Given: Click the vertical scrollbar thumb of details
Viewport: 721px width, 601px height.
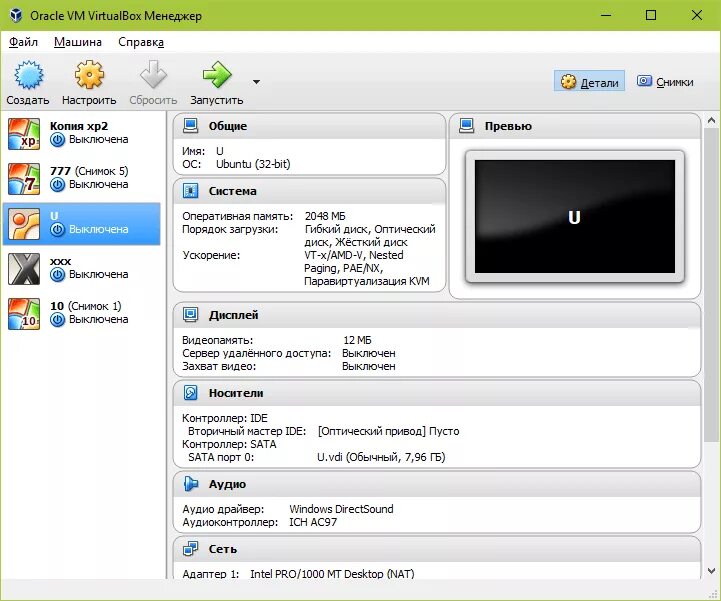Looking at the screenshot, I should pyautogui.click(x=711, y=285).
